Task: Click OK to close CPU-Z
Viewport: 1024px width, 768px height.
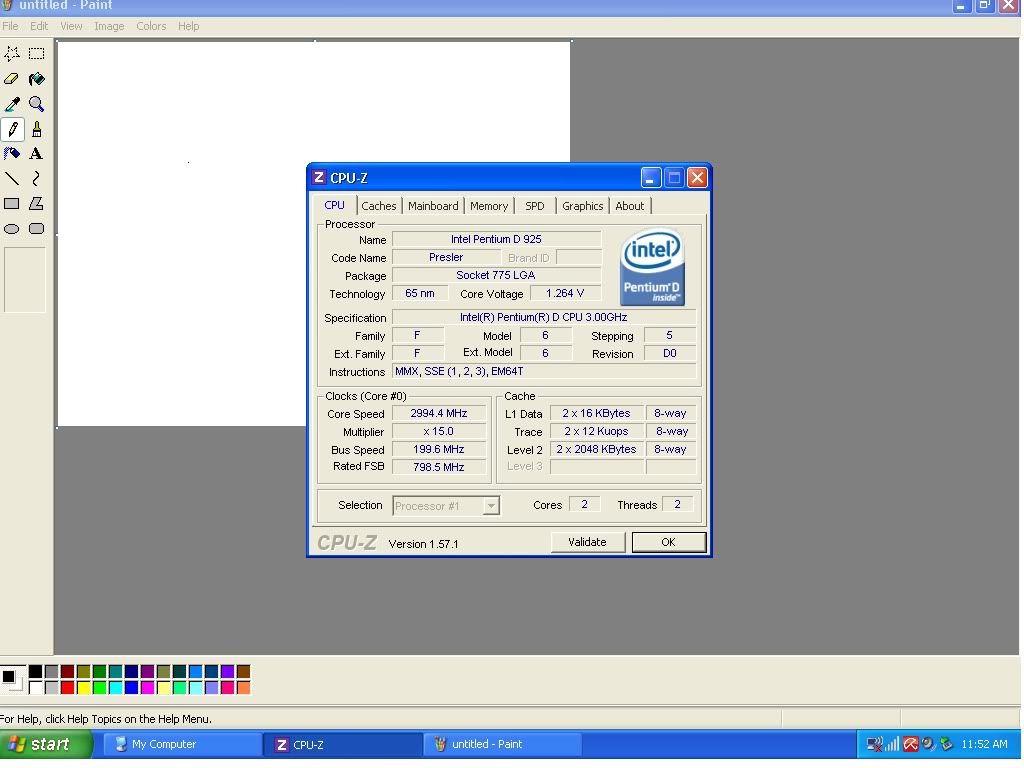Action: 668,542
